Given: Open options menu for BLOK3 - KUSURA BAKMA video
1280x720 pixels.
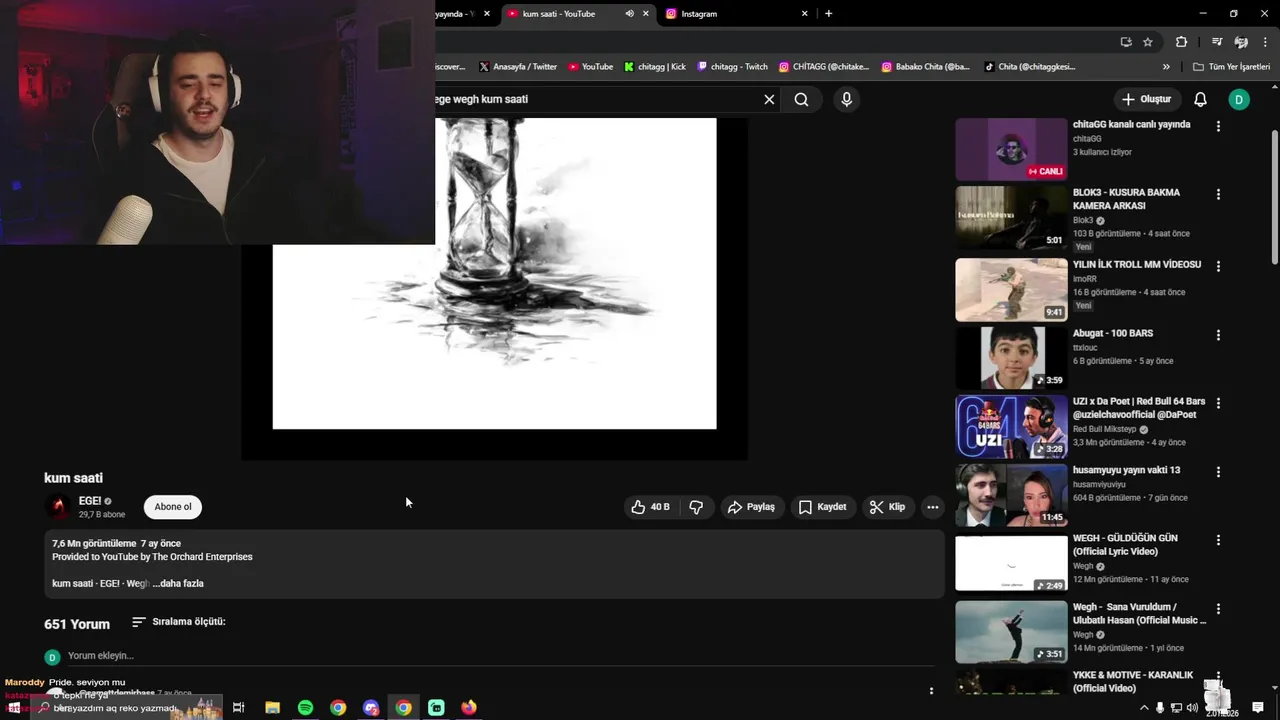Looking at the screenshot, I should point(1218,194).
